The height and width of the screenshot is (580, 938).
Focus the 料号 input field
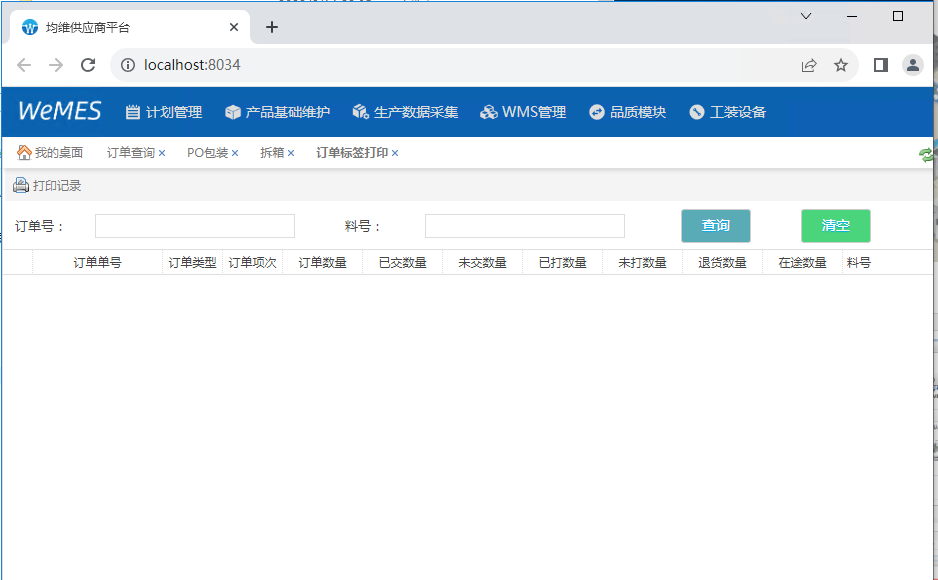525,226
